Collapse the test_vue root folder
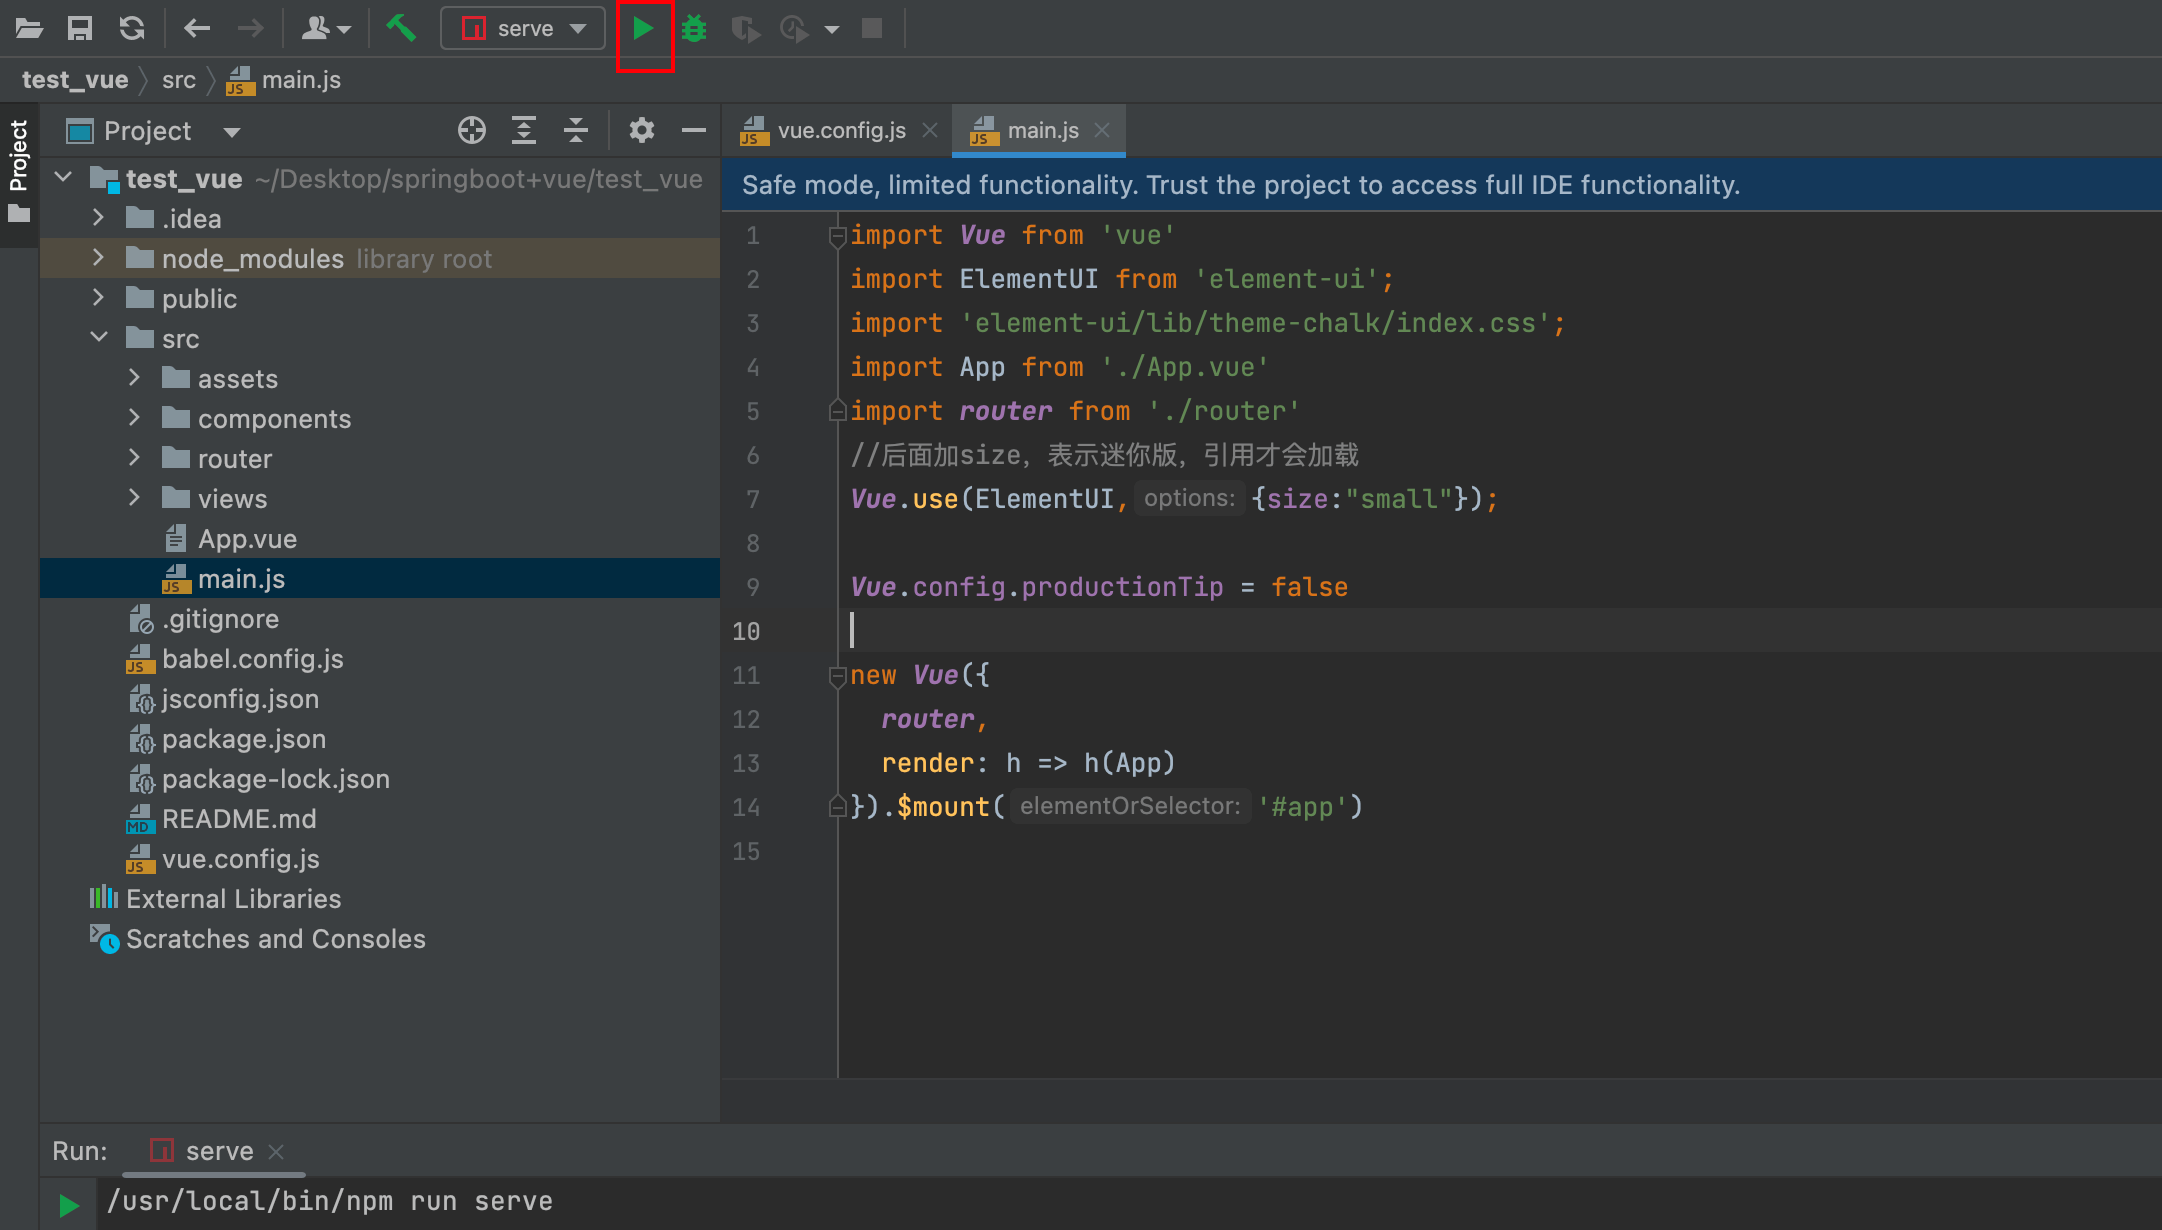This screenshot has width=2162, height=1230. tap(63, 178)
